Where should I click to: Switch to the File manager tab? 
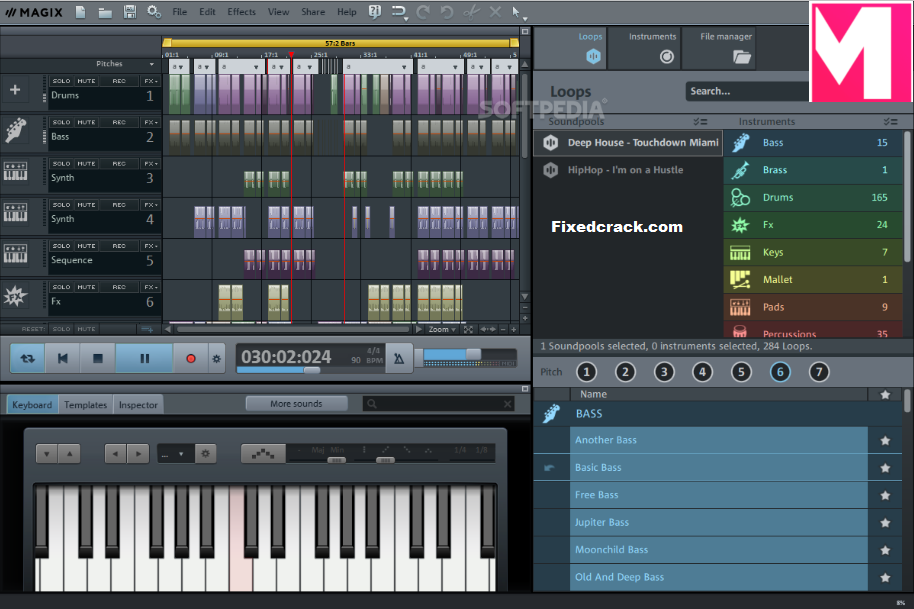pyautogui.click(x=719, y=48)
